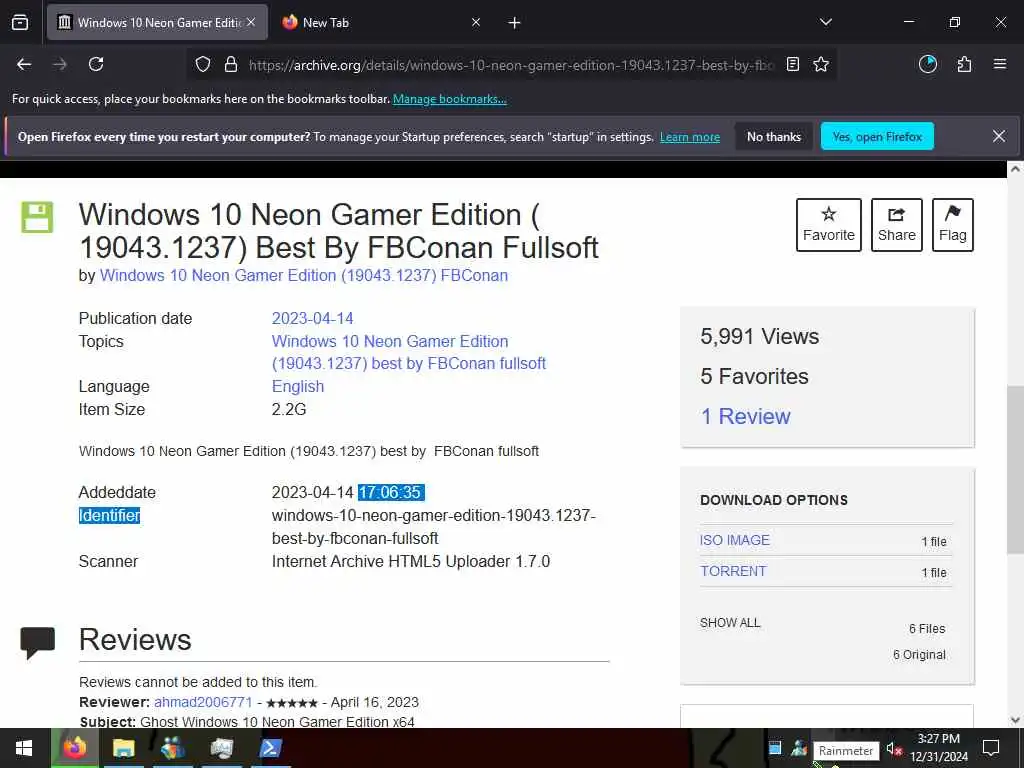Image resolution: width=1024 pixels, height=768 pixels.
Task: Click the Favorite star button
Action: tap(829, 225)
